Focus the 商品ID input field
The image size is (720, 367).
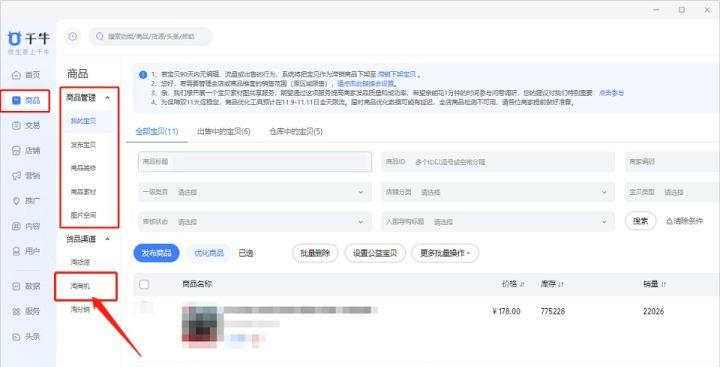(x=498, y=162)
